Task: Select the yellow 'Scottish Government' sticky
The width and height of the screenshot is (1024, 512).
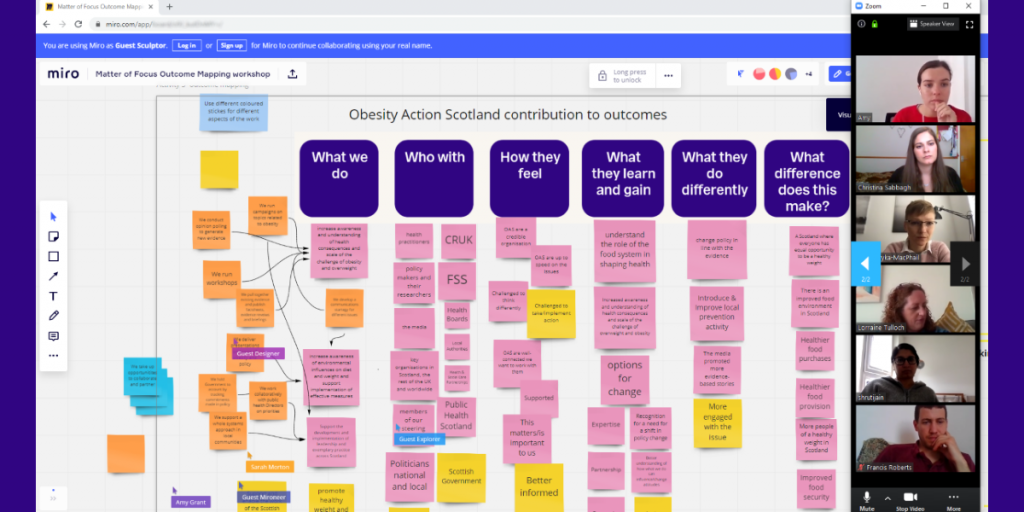Action: click(x=461, y=477)
